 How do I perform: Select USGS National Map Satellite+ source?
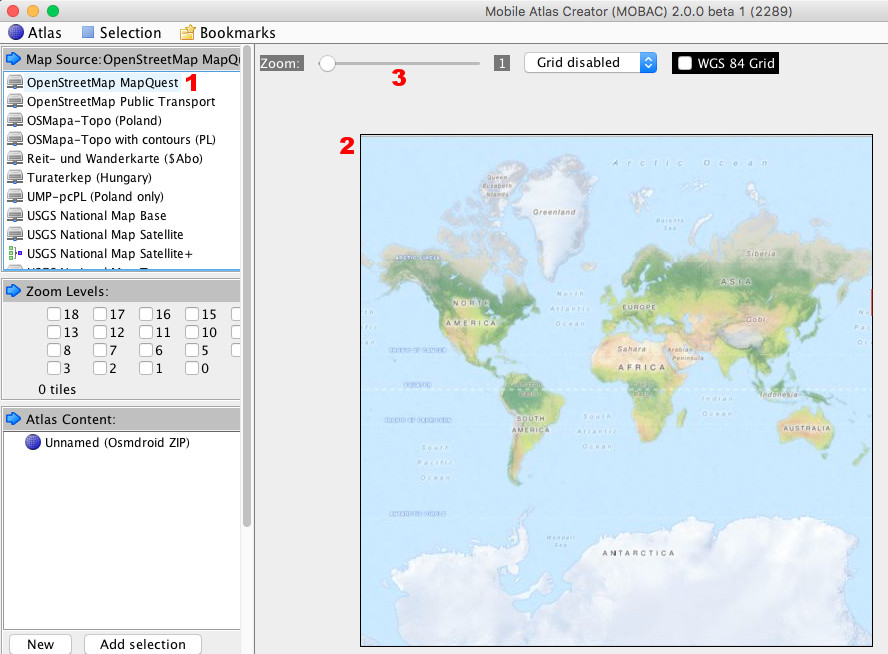(x=110, y=254)
